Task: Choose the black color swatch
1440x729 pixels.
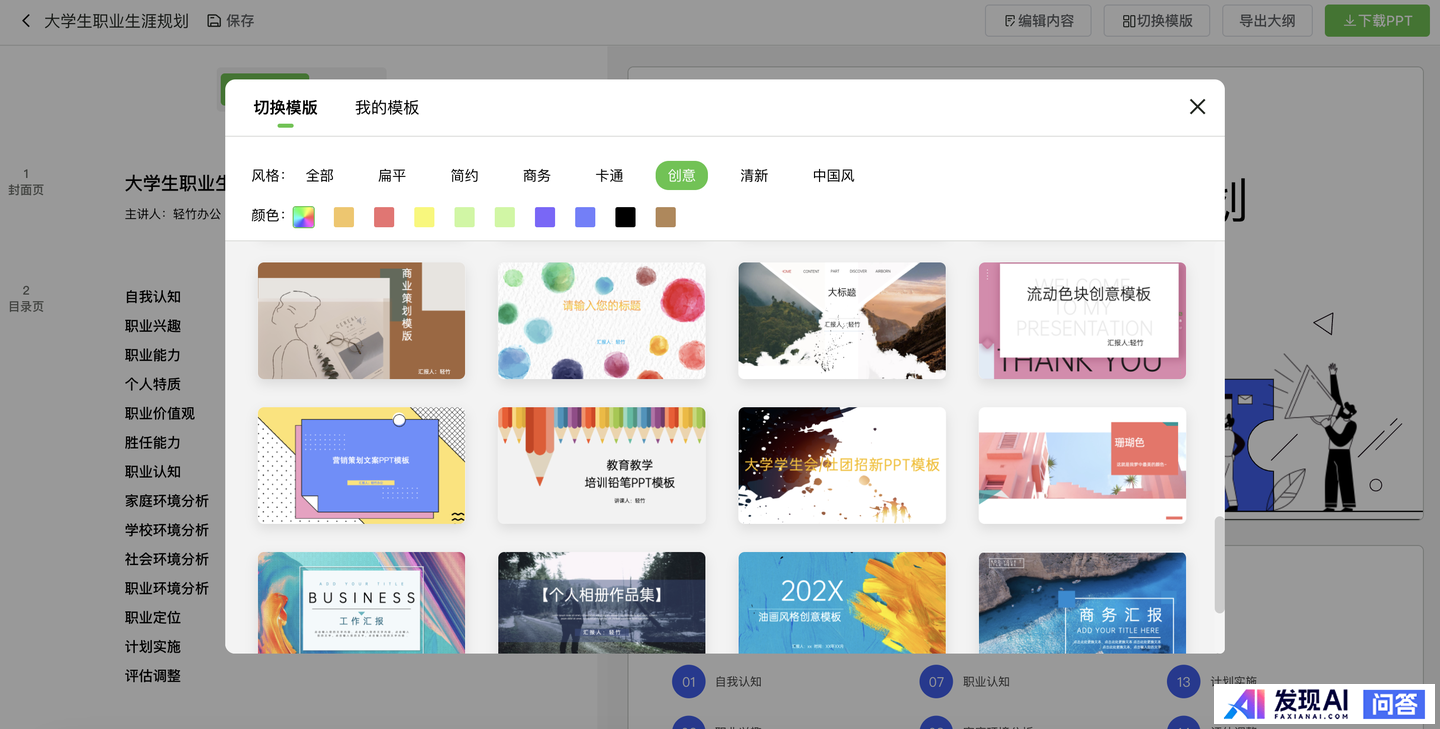Action: click(625, 217)
